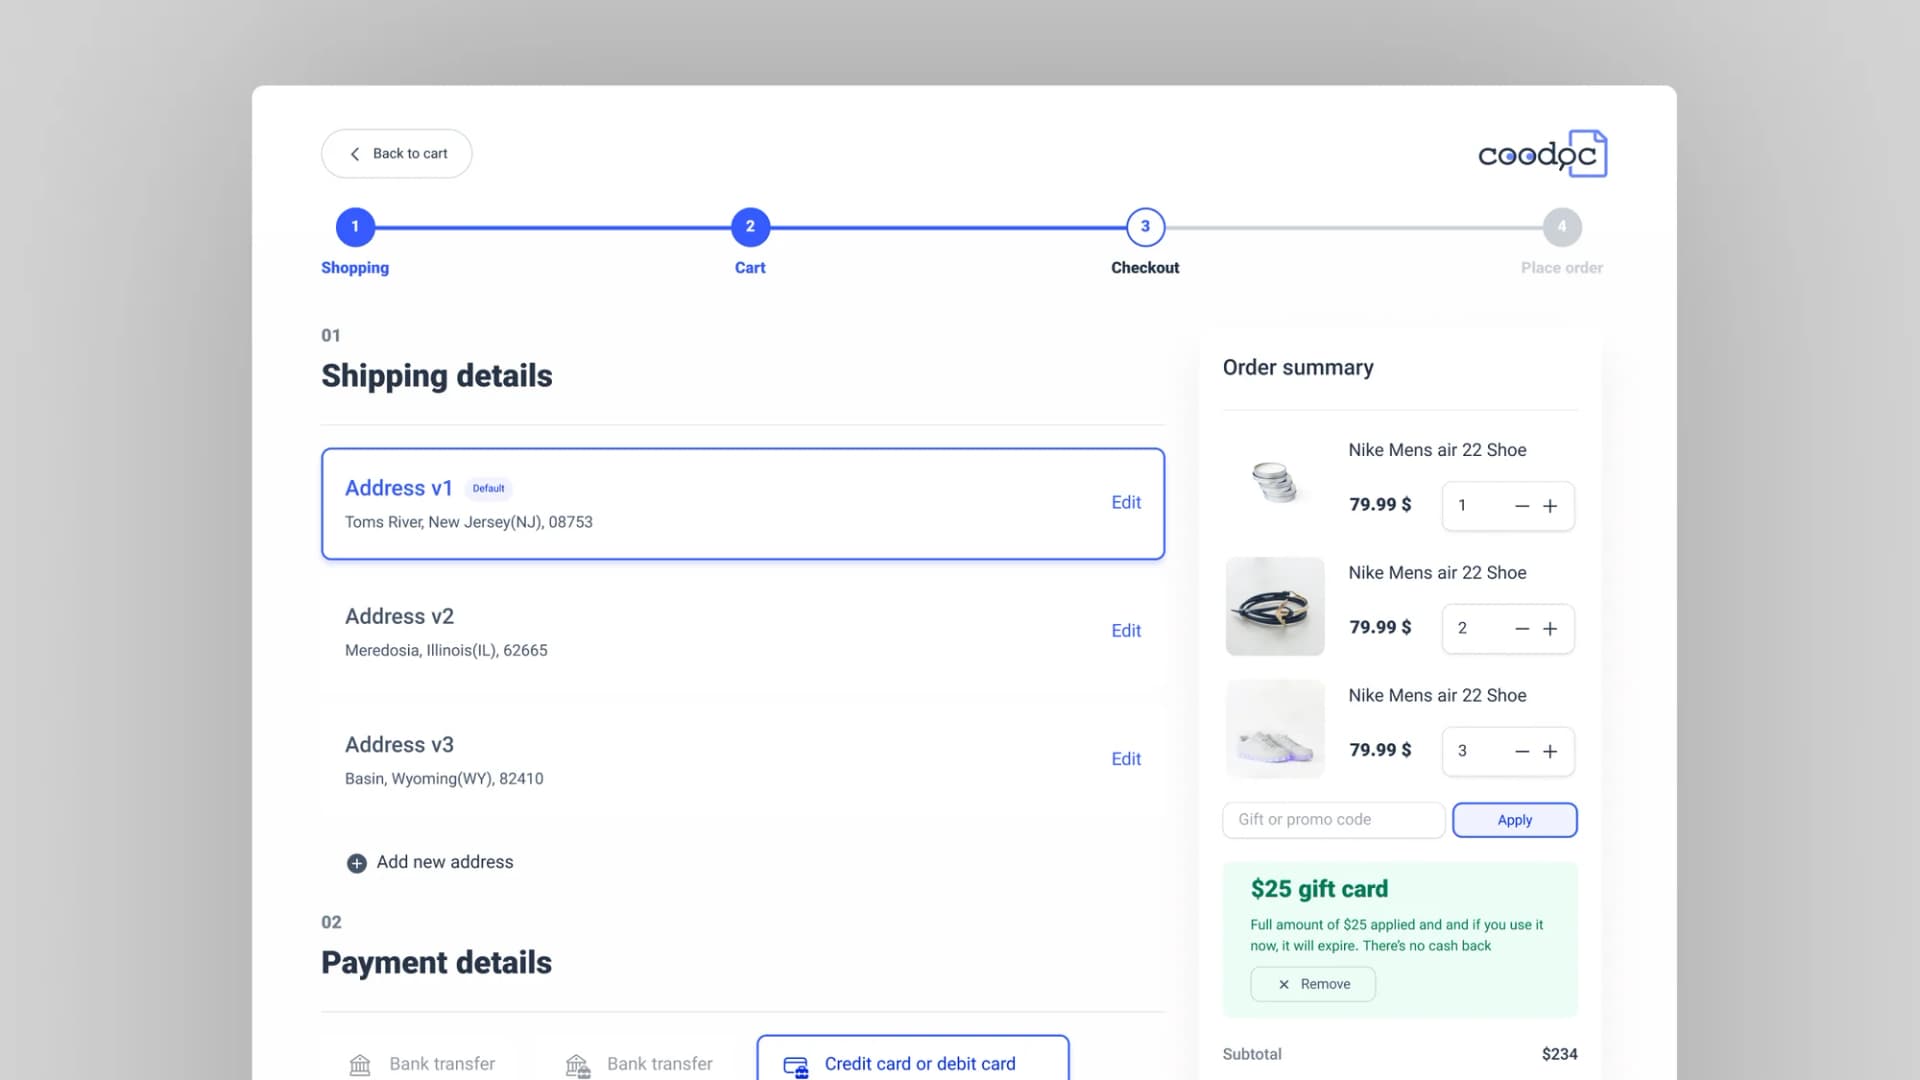This screenshot has width=1920, height=1080.
Task: Click the '01' section number
Action: 331,336
